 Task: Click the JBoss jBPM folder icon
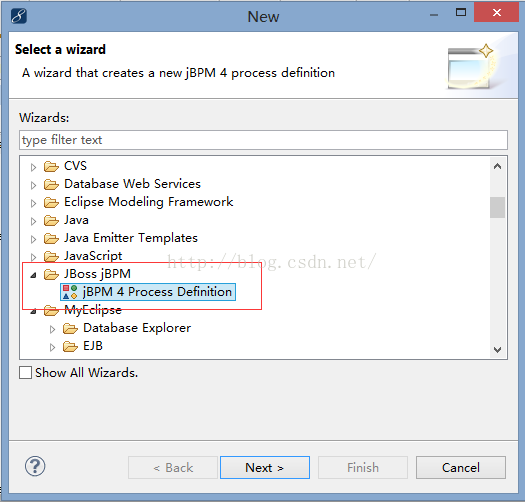pos(51,275)
